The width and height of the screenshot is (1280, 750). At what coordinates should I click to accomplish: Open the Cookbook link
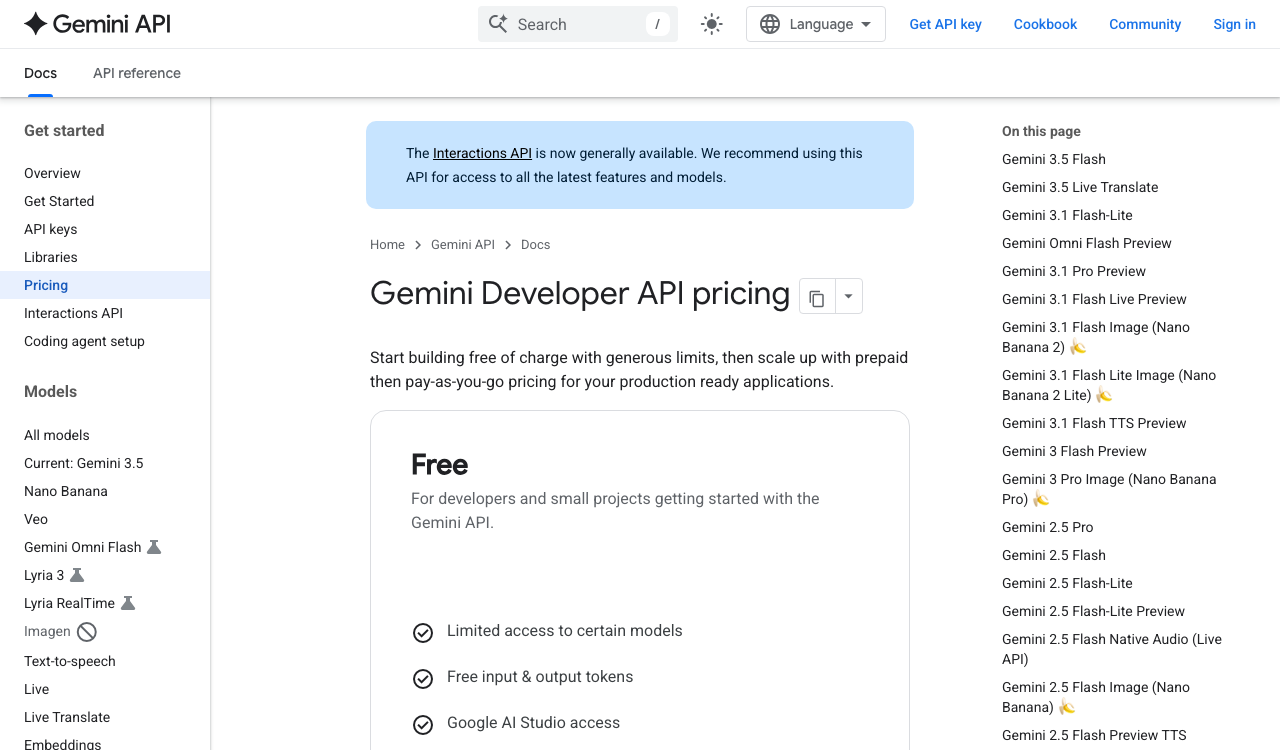click(1045, 24)
